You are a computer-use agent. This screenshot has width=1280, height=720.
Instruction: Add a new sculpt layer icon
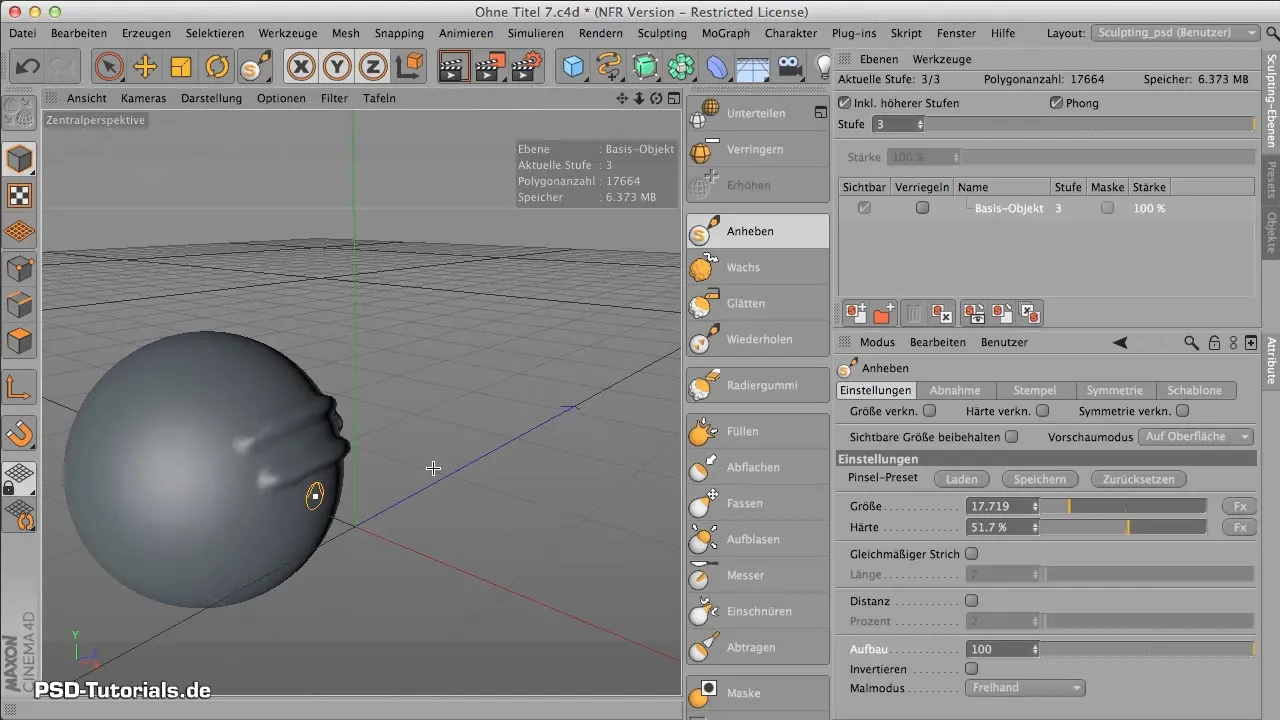(x=855, y=314)
